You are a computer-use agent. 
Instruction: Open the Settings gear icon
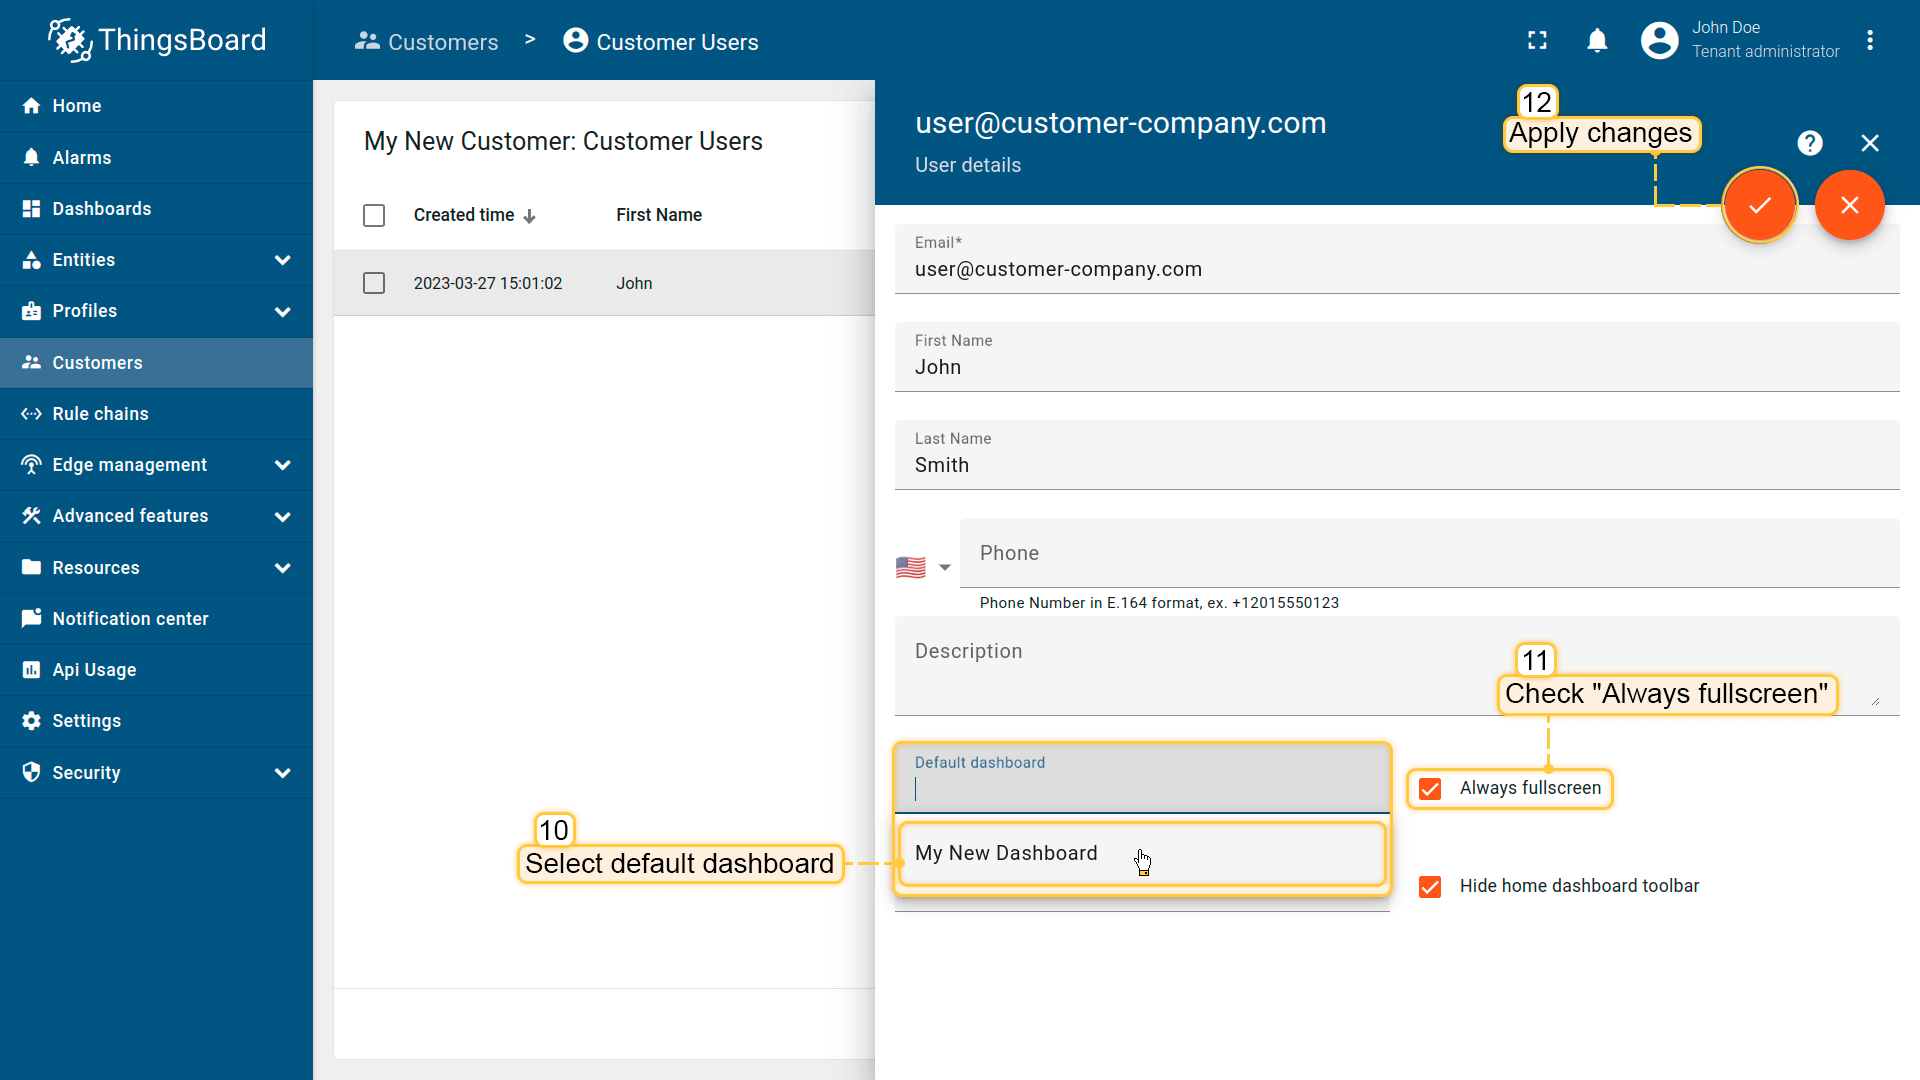tap(30, 720)
